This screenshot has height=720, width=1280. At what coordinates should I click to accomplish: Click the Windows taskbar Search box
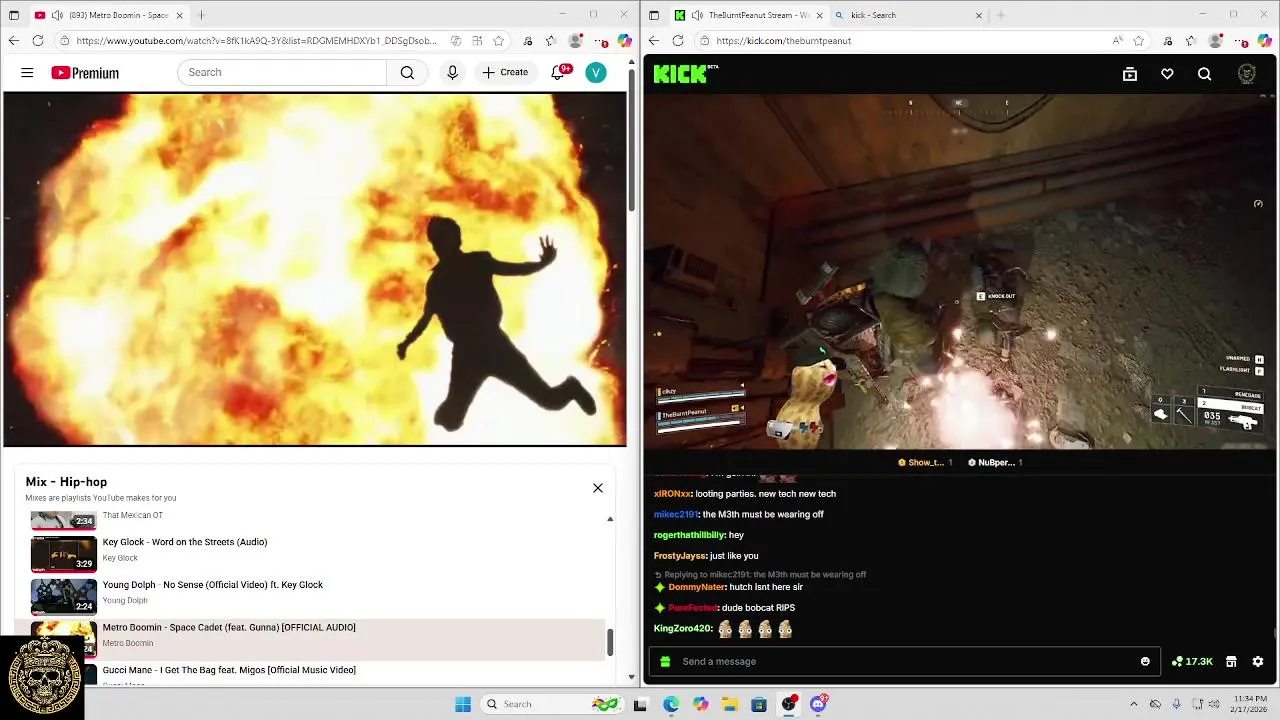click(x=550, y=704)
